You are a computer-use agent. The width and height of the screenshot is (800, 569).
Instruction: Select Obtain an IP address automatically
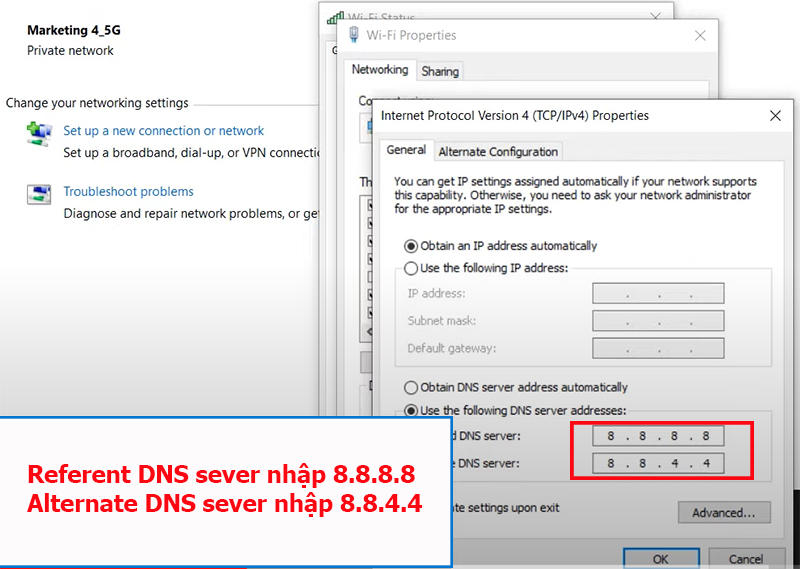coord(411,246)
